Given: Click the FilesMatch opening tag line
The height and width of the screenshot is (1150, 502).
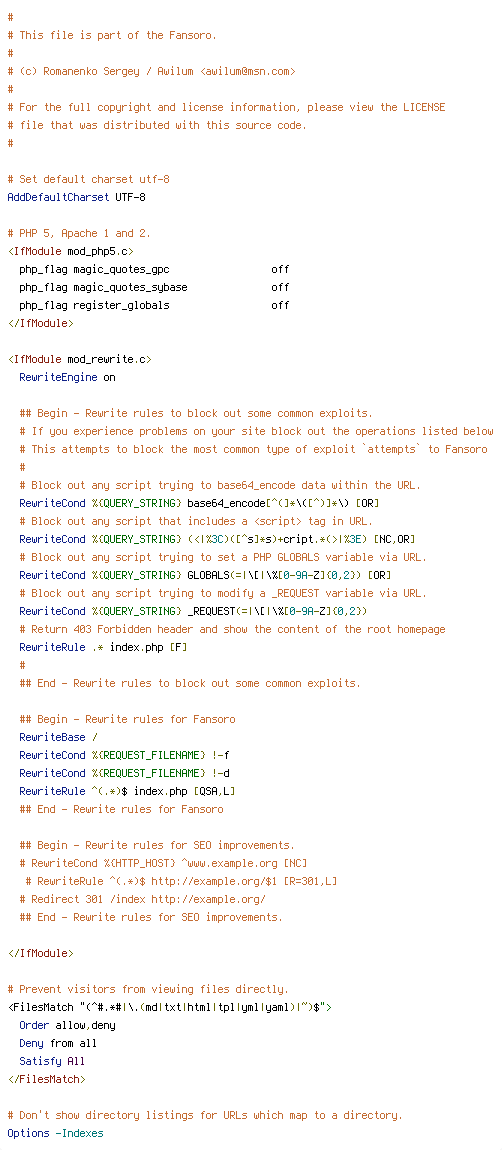Looking at the screenshot, I should 170,1007.
